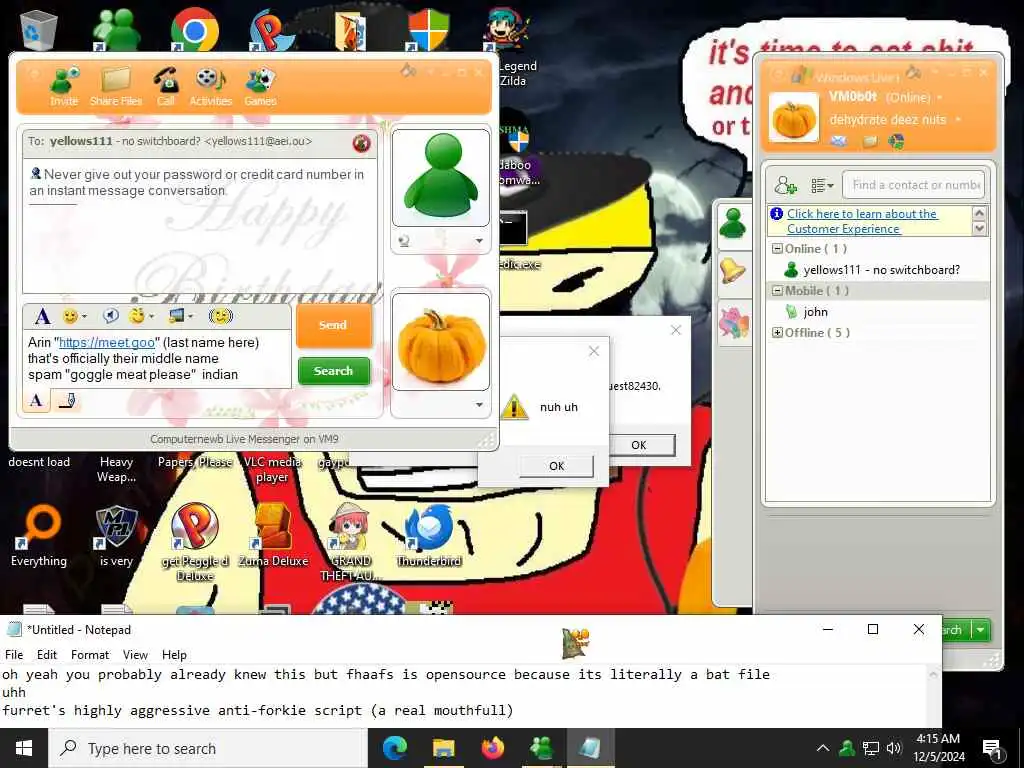Click the Find a contact search field
The image size is (1024, 768).
pyautogui.click(x=913, y=185)
